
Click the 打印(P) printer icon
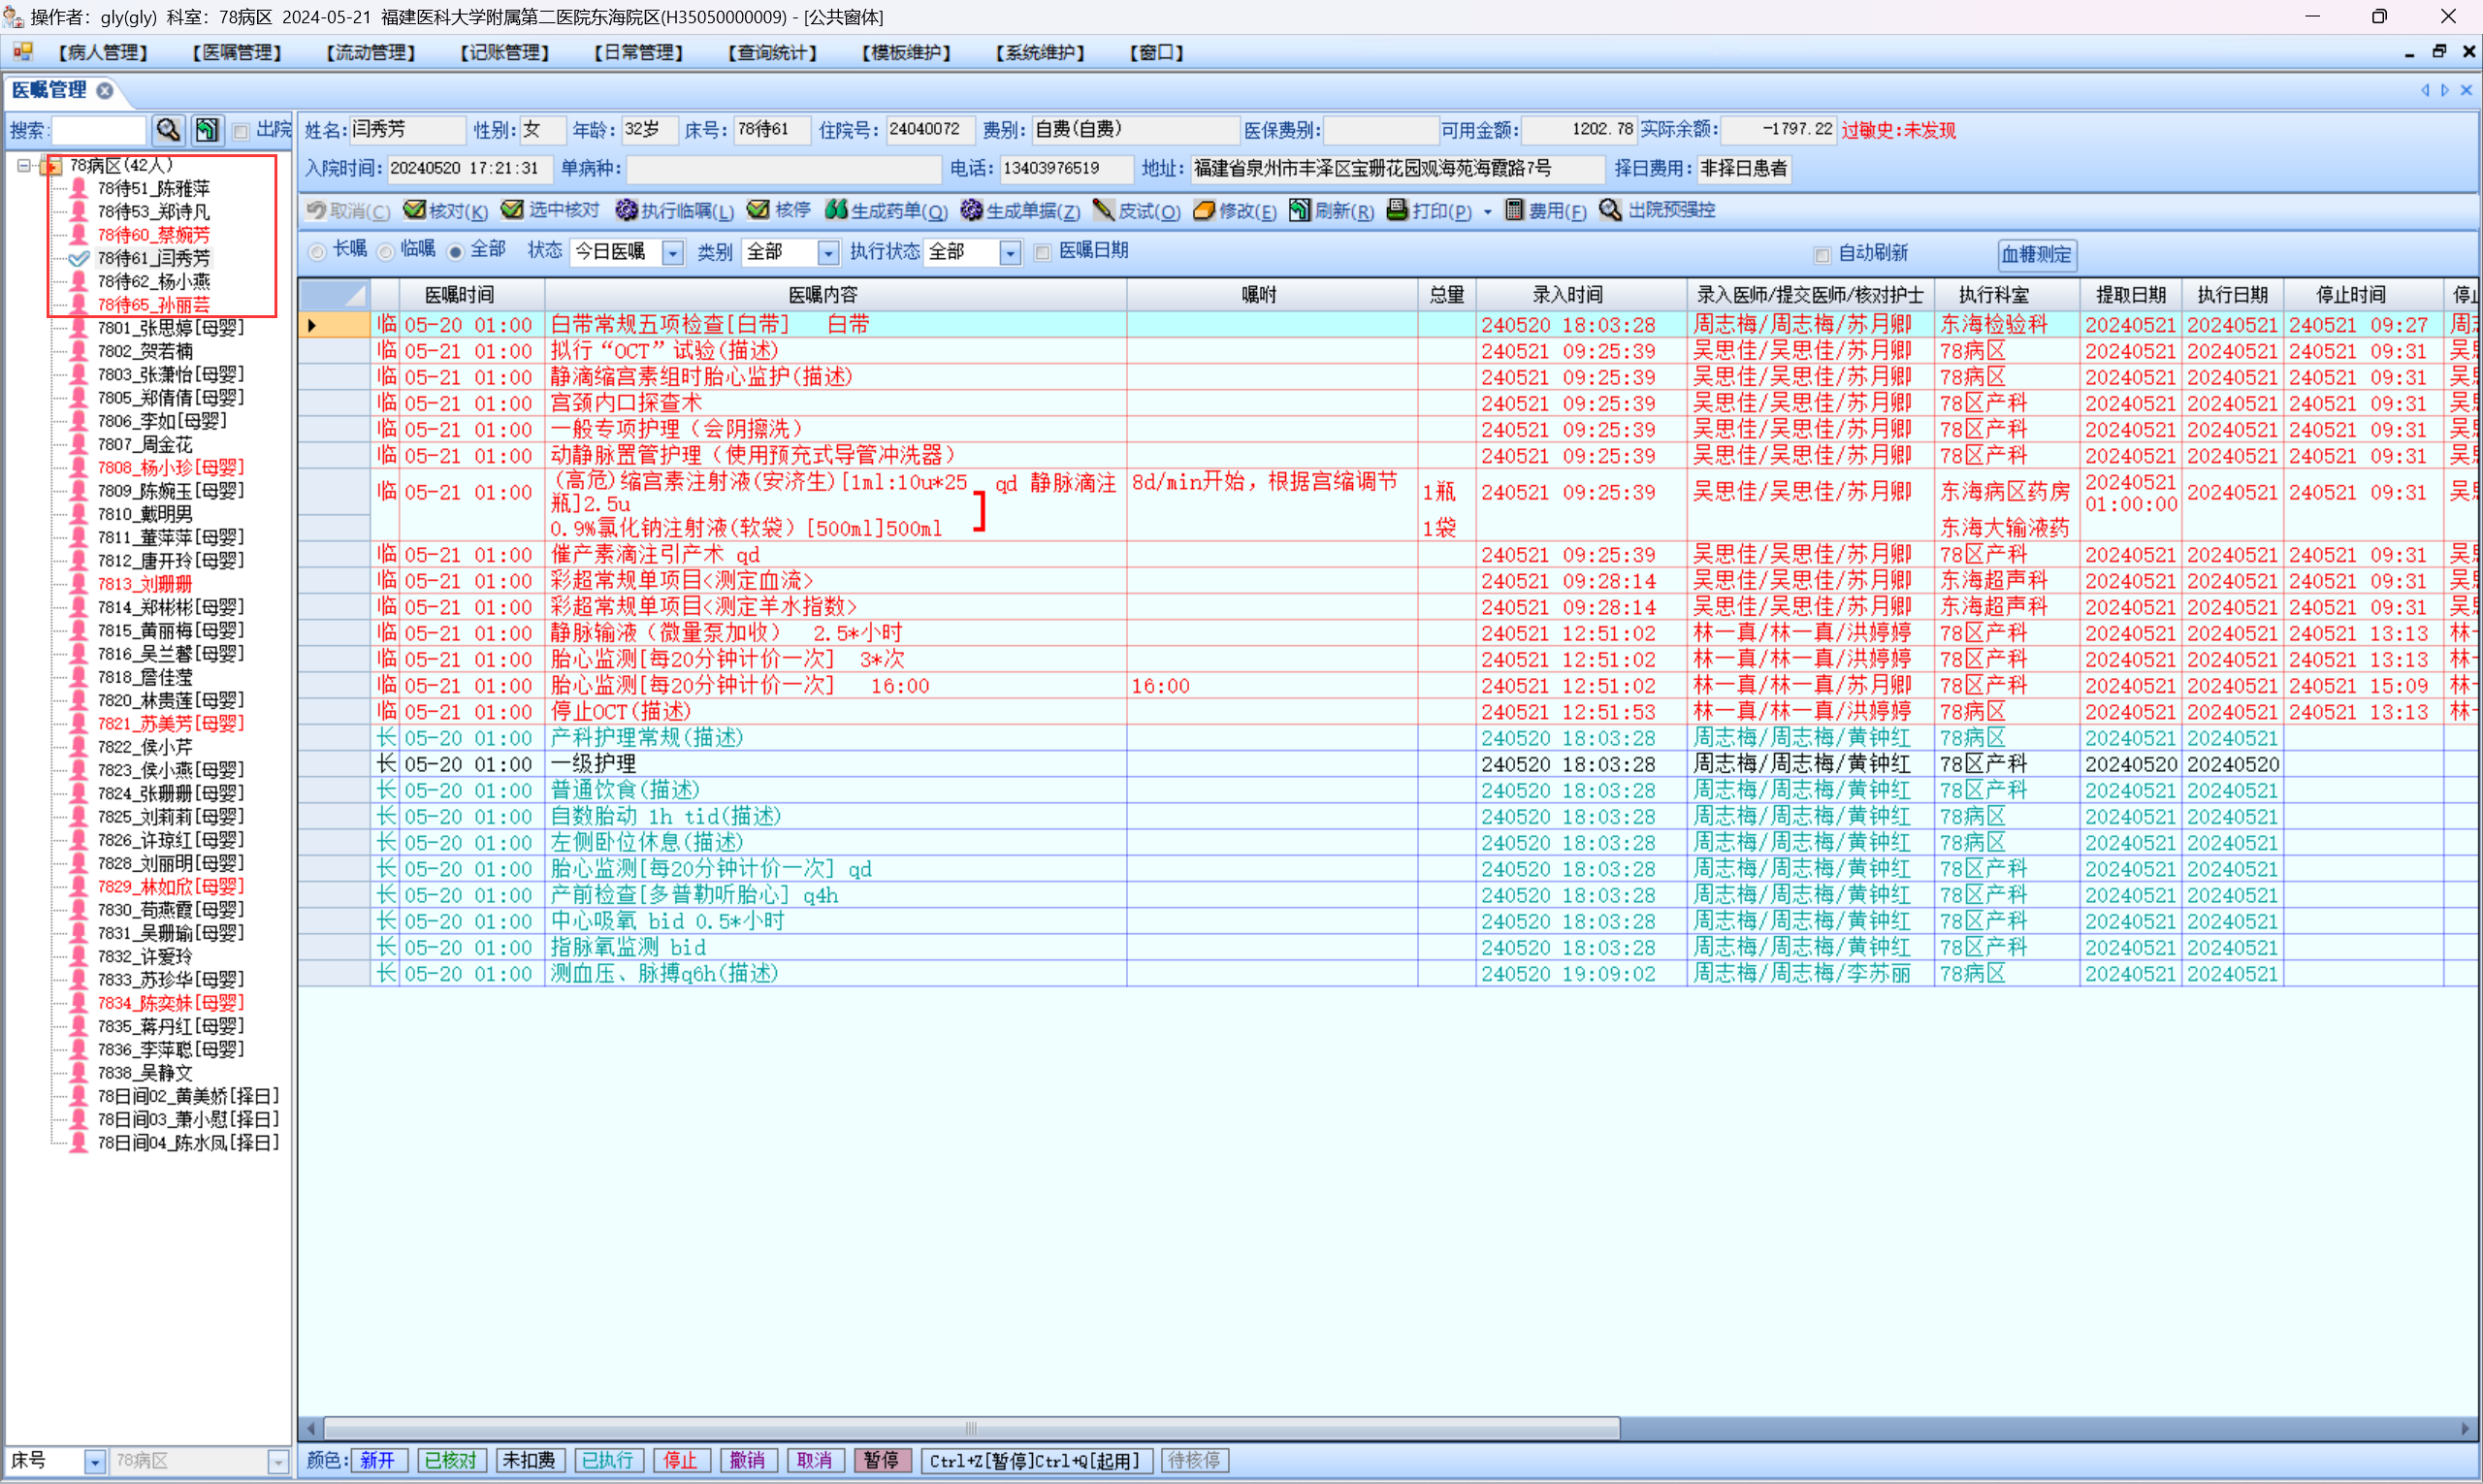click(x=1397, y=210)
